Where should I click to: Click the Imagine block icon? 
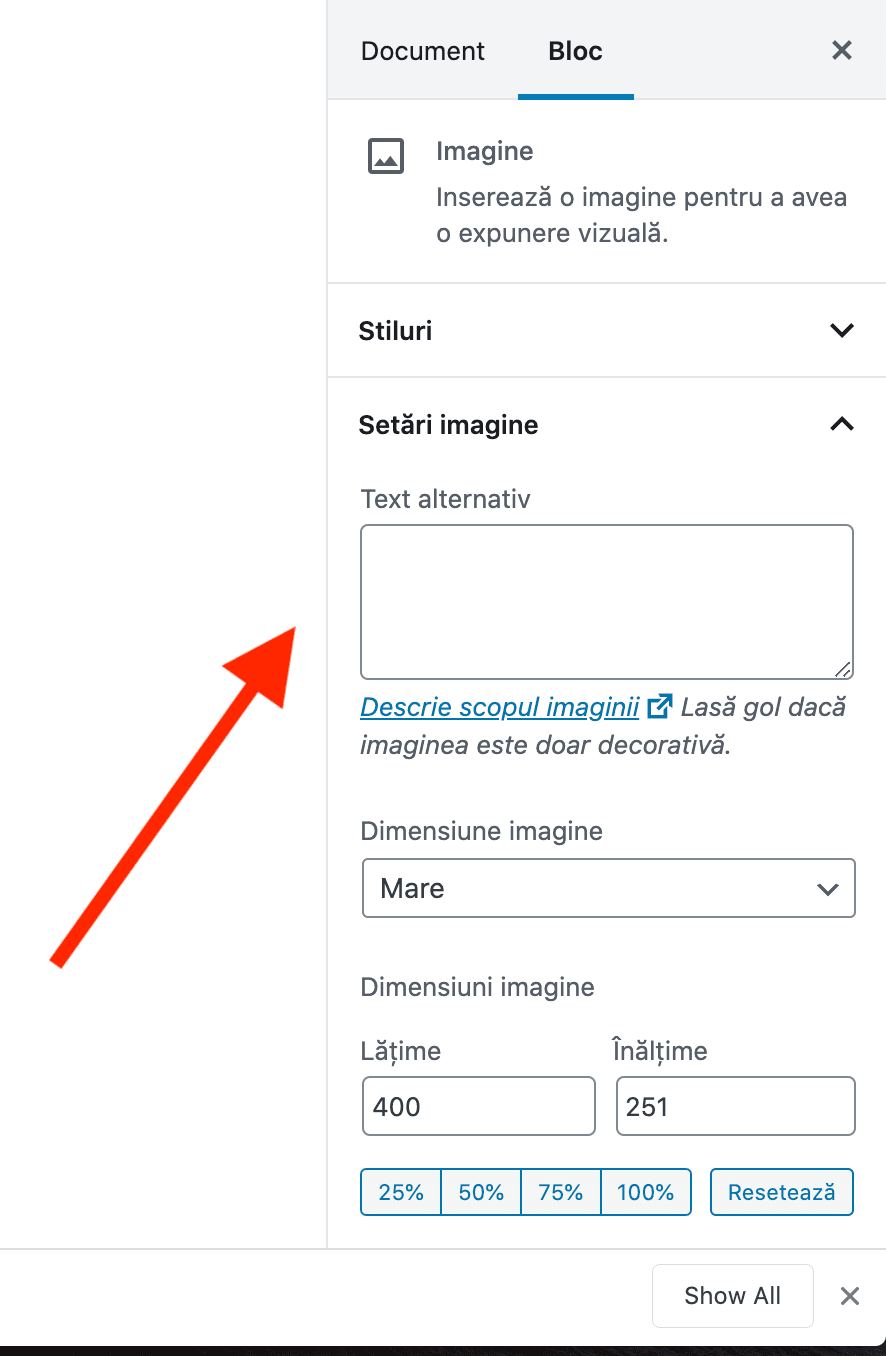(386, 156)
